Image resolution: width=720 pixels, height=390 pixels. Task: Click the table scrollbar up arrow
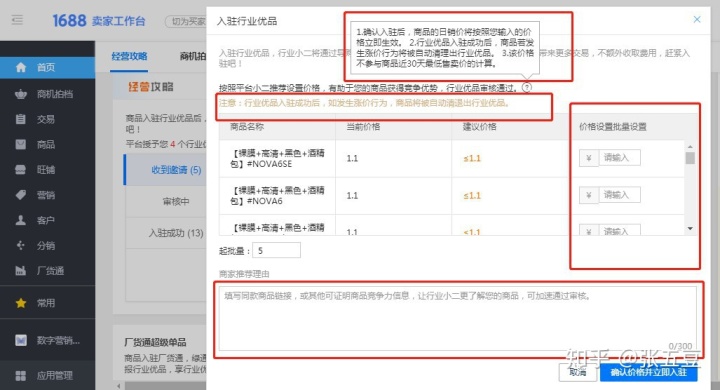[690, 146]
